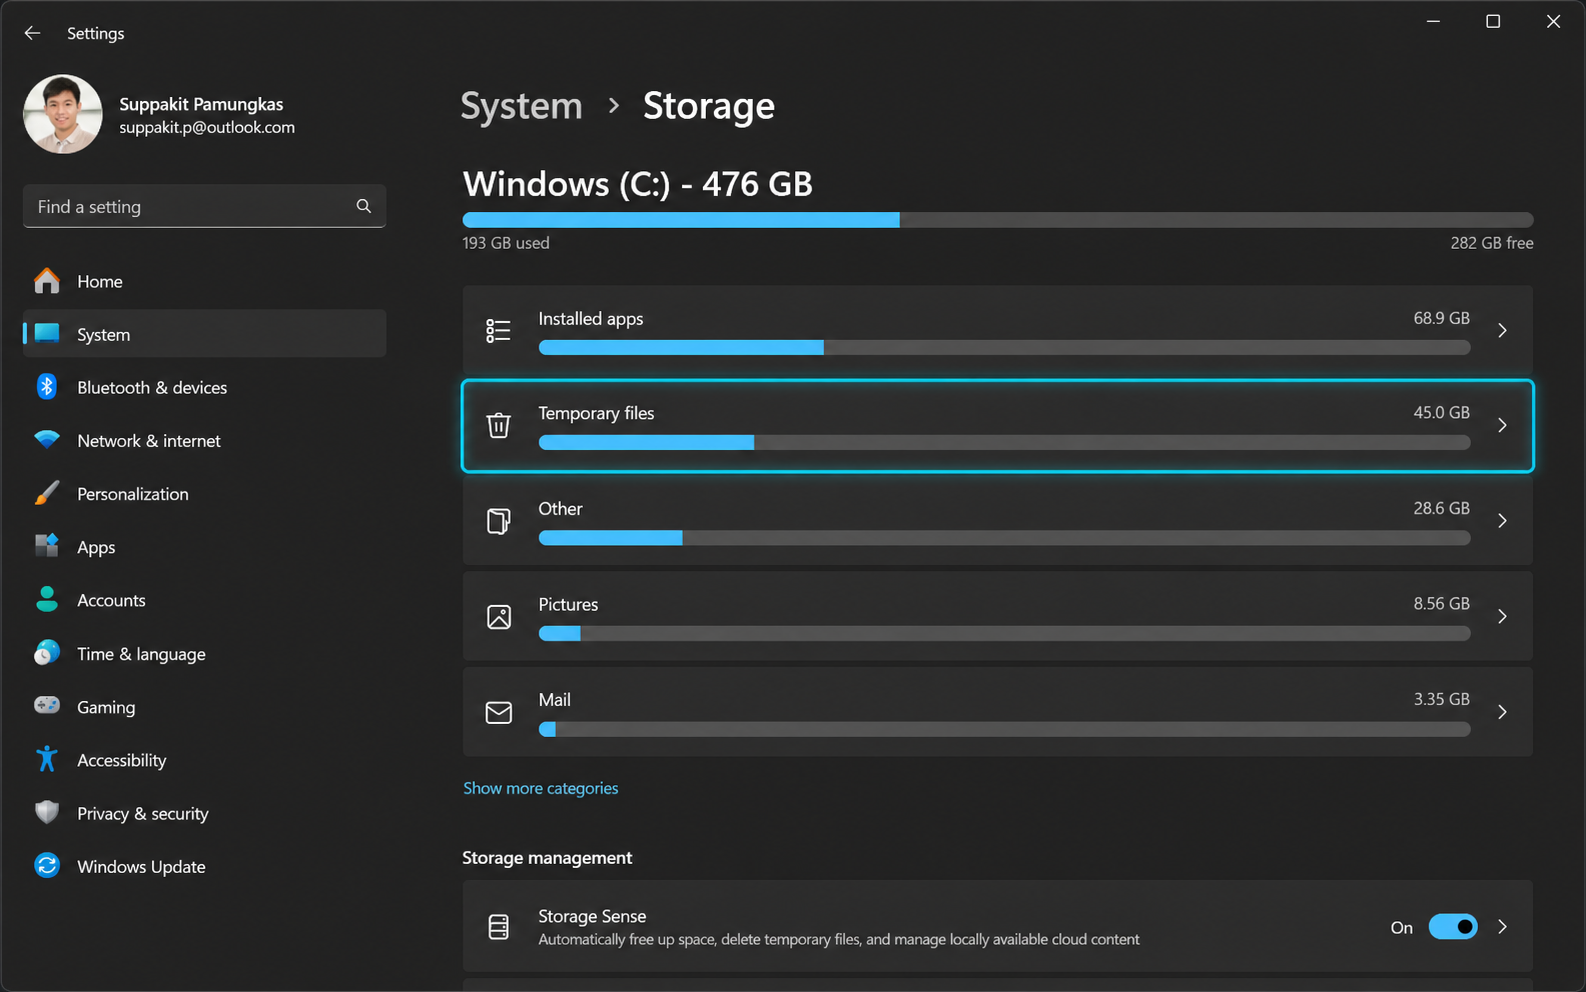The width and height of the screenshot is (1586, 992).
Task: Click the search magnifier icon
Action: click(x=364, y=206)
